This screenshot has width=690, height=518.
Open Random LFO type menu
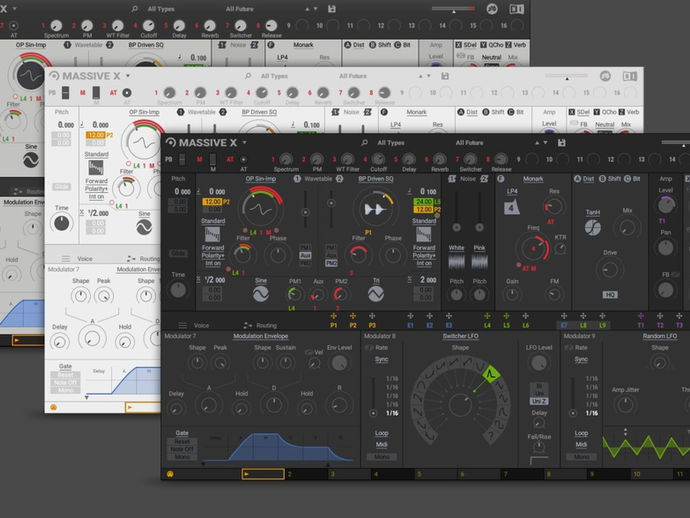tap(660, 336)
